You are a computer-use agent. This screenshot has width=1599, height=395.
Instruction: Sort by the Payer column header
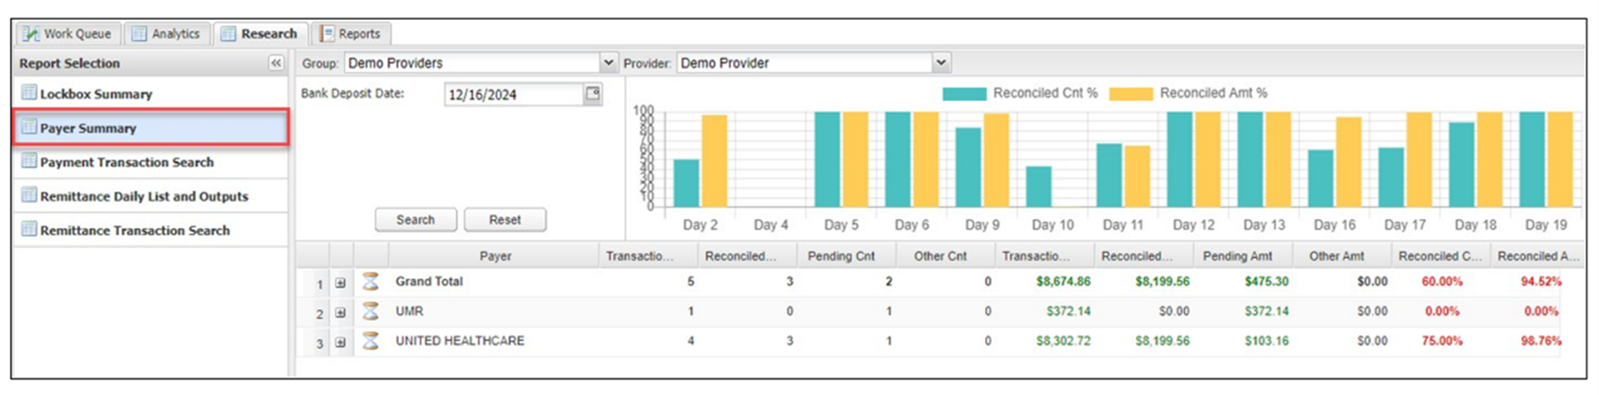(495, 256)
